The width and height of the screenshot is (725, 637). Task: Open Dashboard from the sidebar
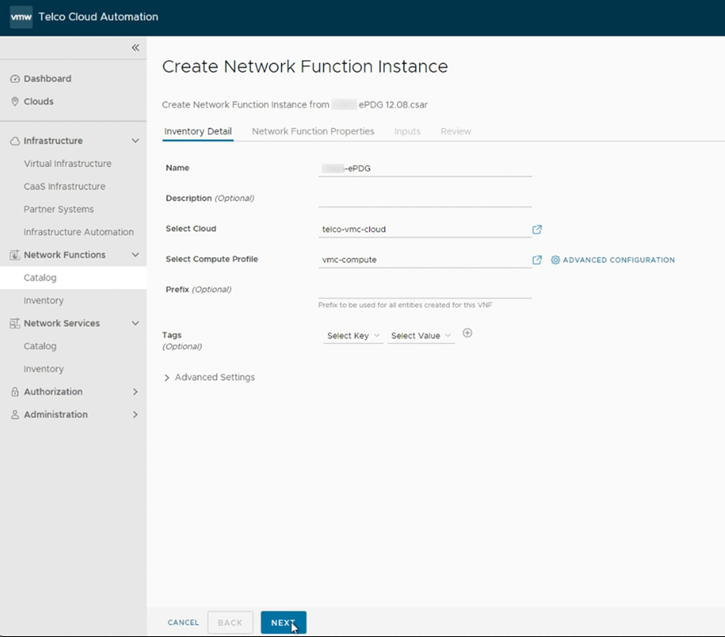tap(47, 79)
